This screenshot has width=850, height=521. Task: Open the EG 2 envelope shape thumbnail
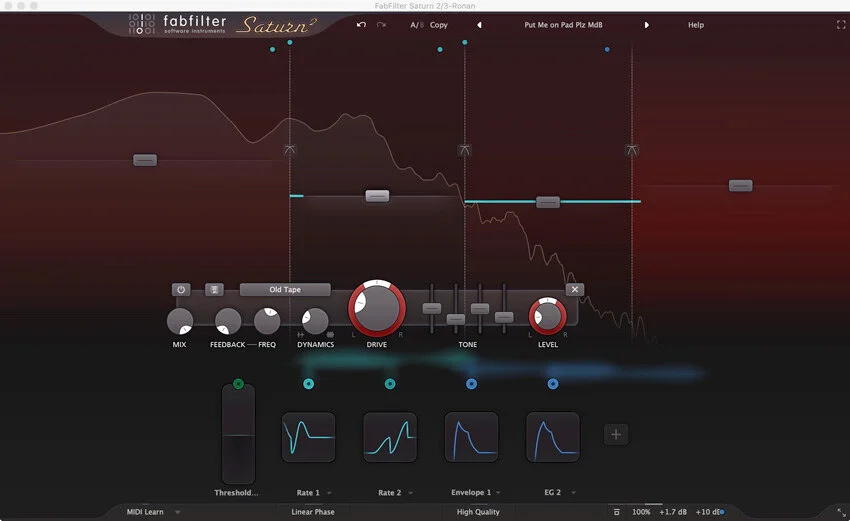click(x=553, y=437)
